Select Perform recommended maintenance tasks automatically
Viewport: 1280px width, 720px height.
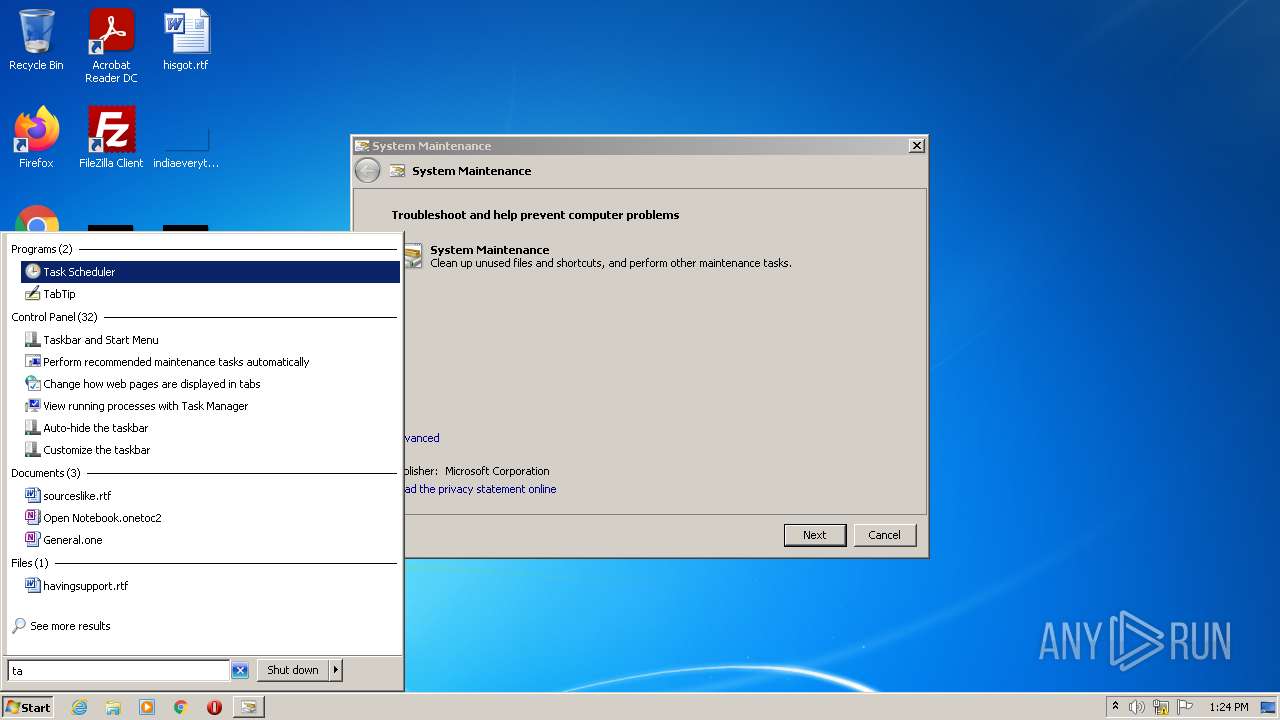210,362
